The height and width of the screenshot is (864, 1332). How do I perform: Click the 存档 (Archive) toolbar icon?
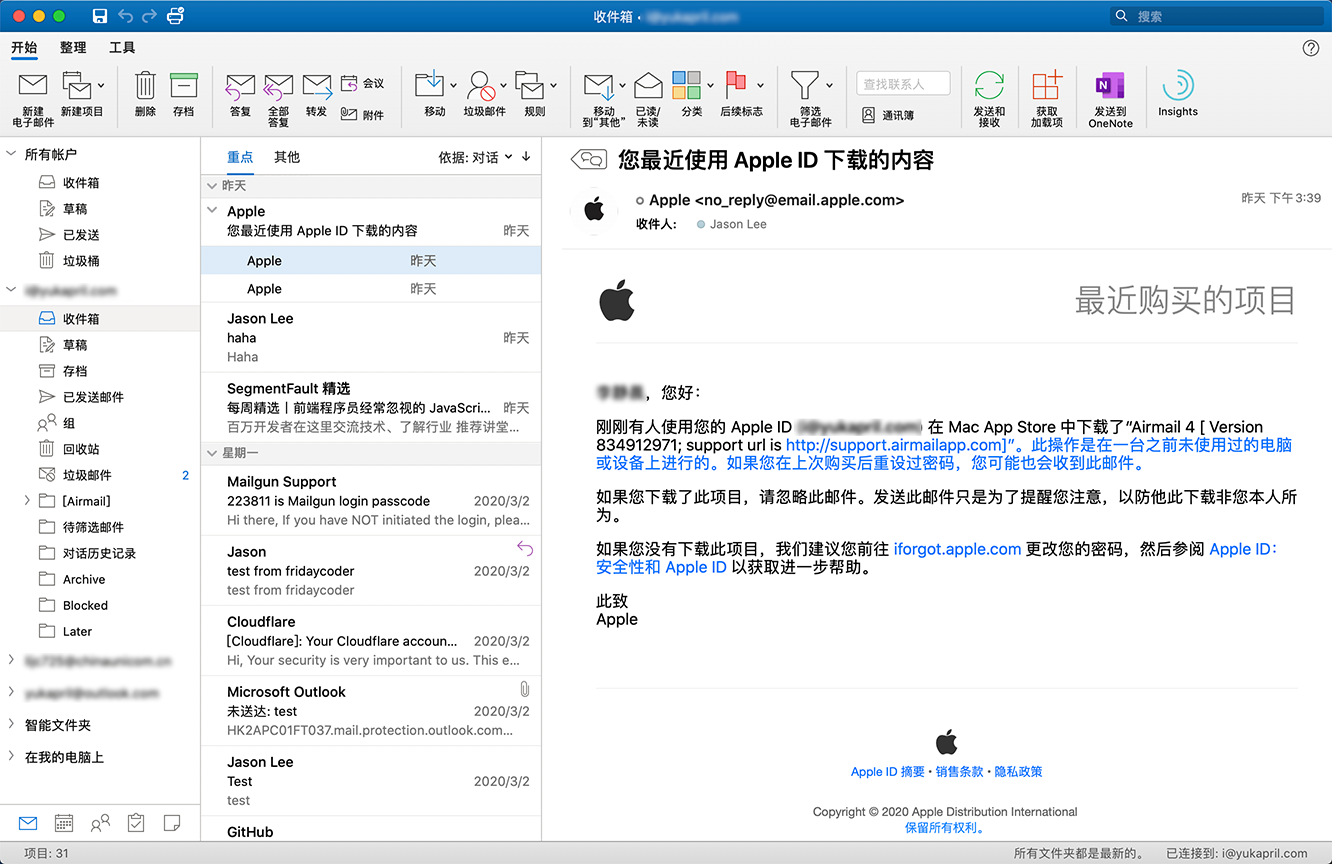183,88
